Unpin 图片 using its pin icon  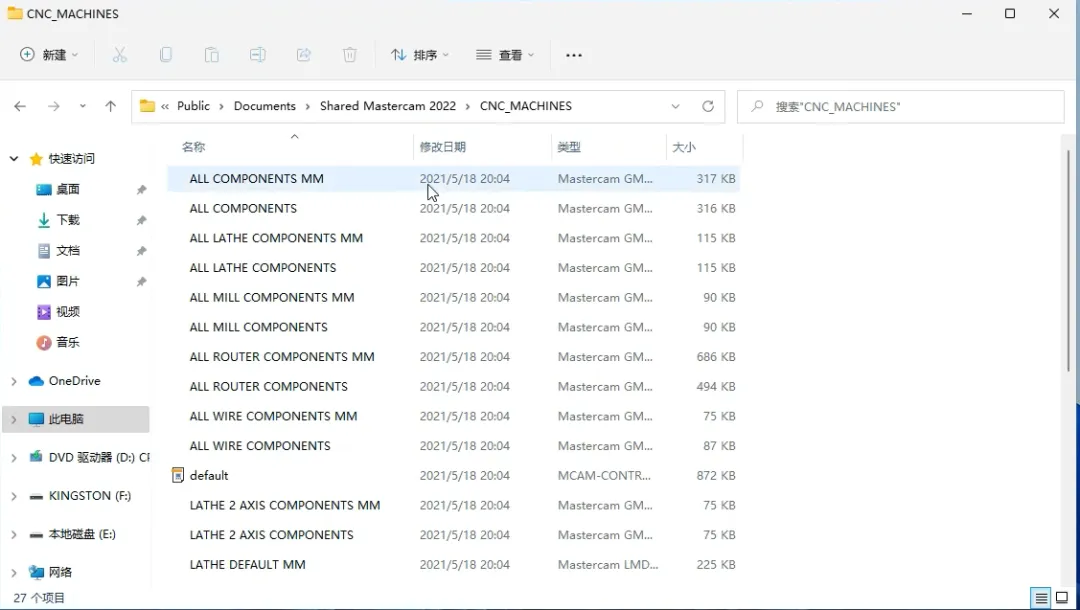[141, 282]
